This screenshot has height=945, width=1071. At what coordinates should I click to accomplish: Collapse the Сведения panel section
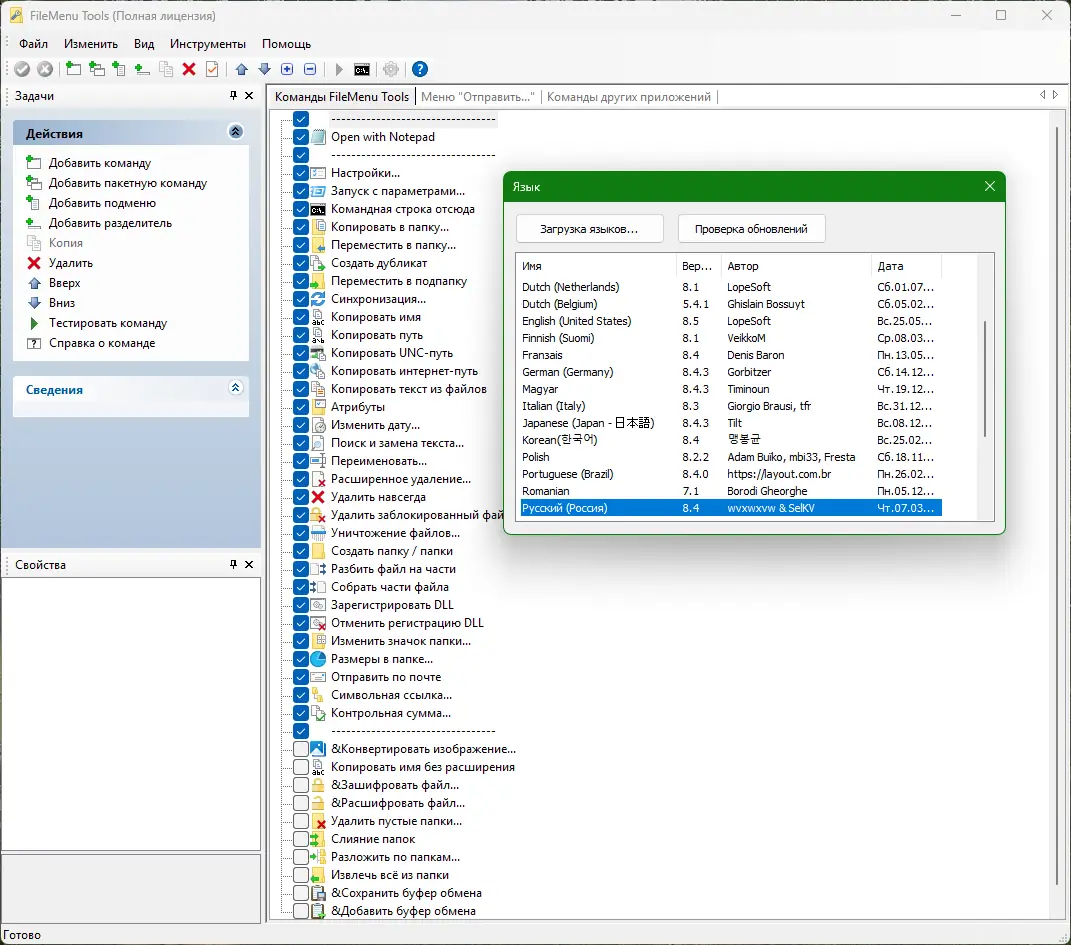[235, 389]
